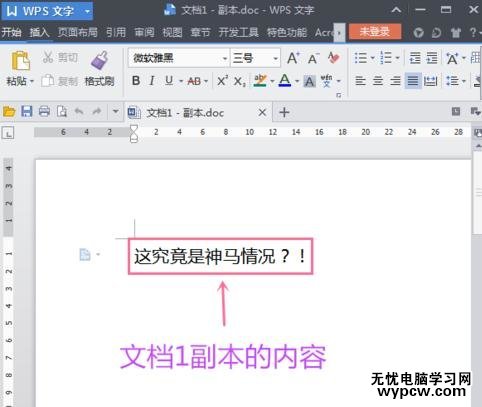
Task: Toggle underline formatting
Action: click(x=169, y=81)
